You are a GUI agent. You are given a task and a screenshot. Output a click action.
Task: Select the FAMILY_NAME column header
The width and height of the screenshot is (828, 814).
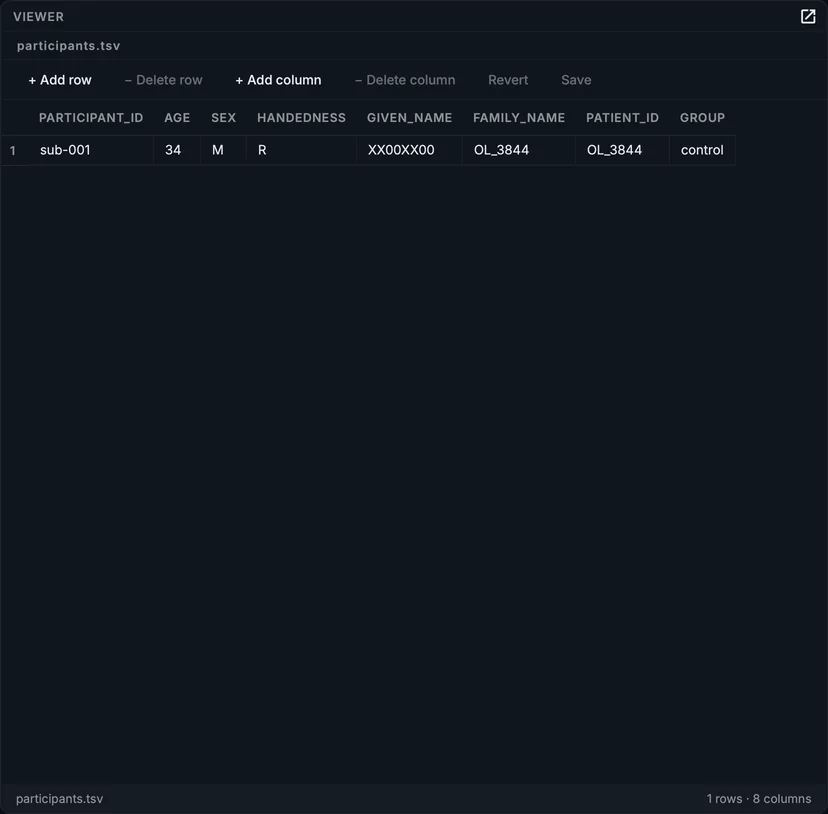point(519,118)
